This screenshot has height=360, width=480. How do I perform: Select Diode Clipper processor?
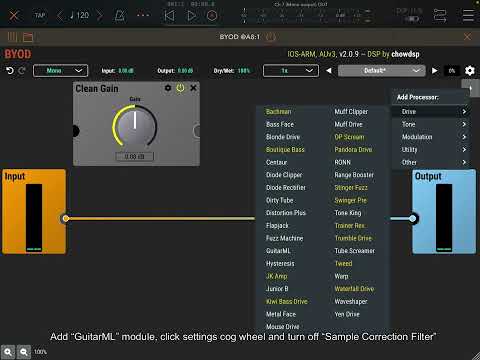[x=284, y=175]
